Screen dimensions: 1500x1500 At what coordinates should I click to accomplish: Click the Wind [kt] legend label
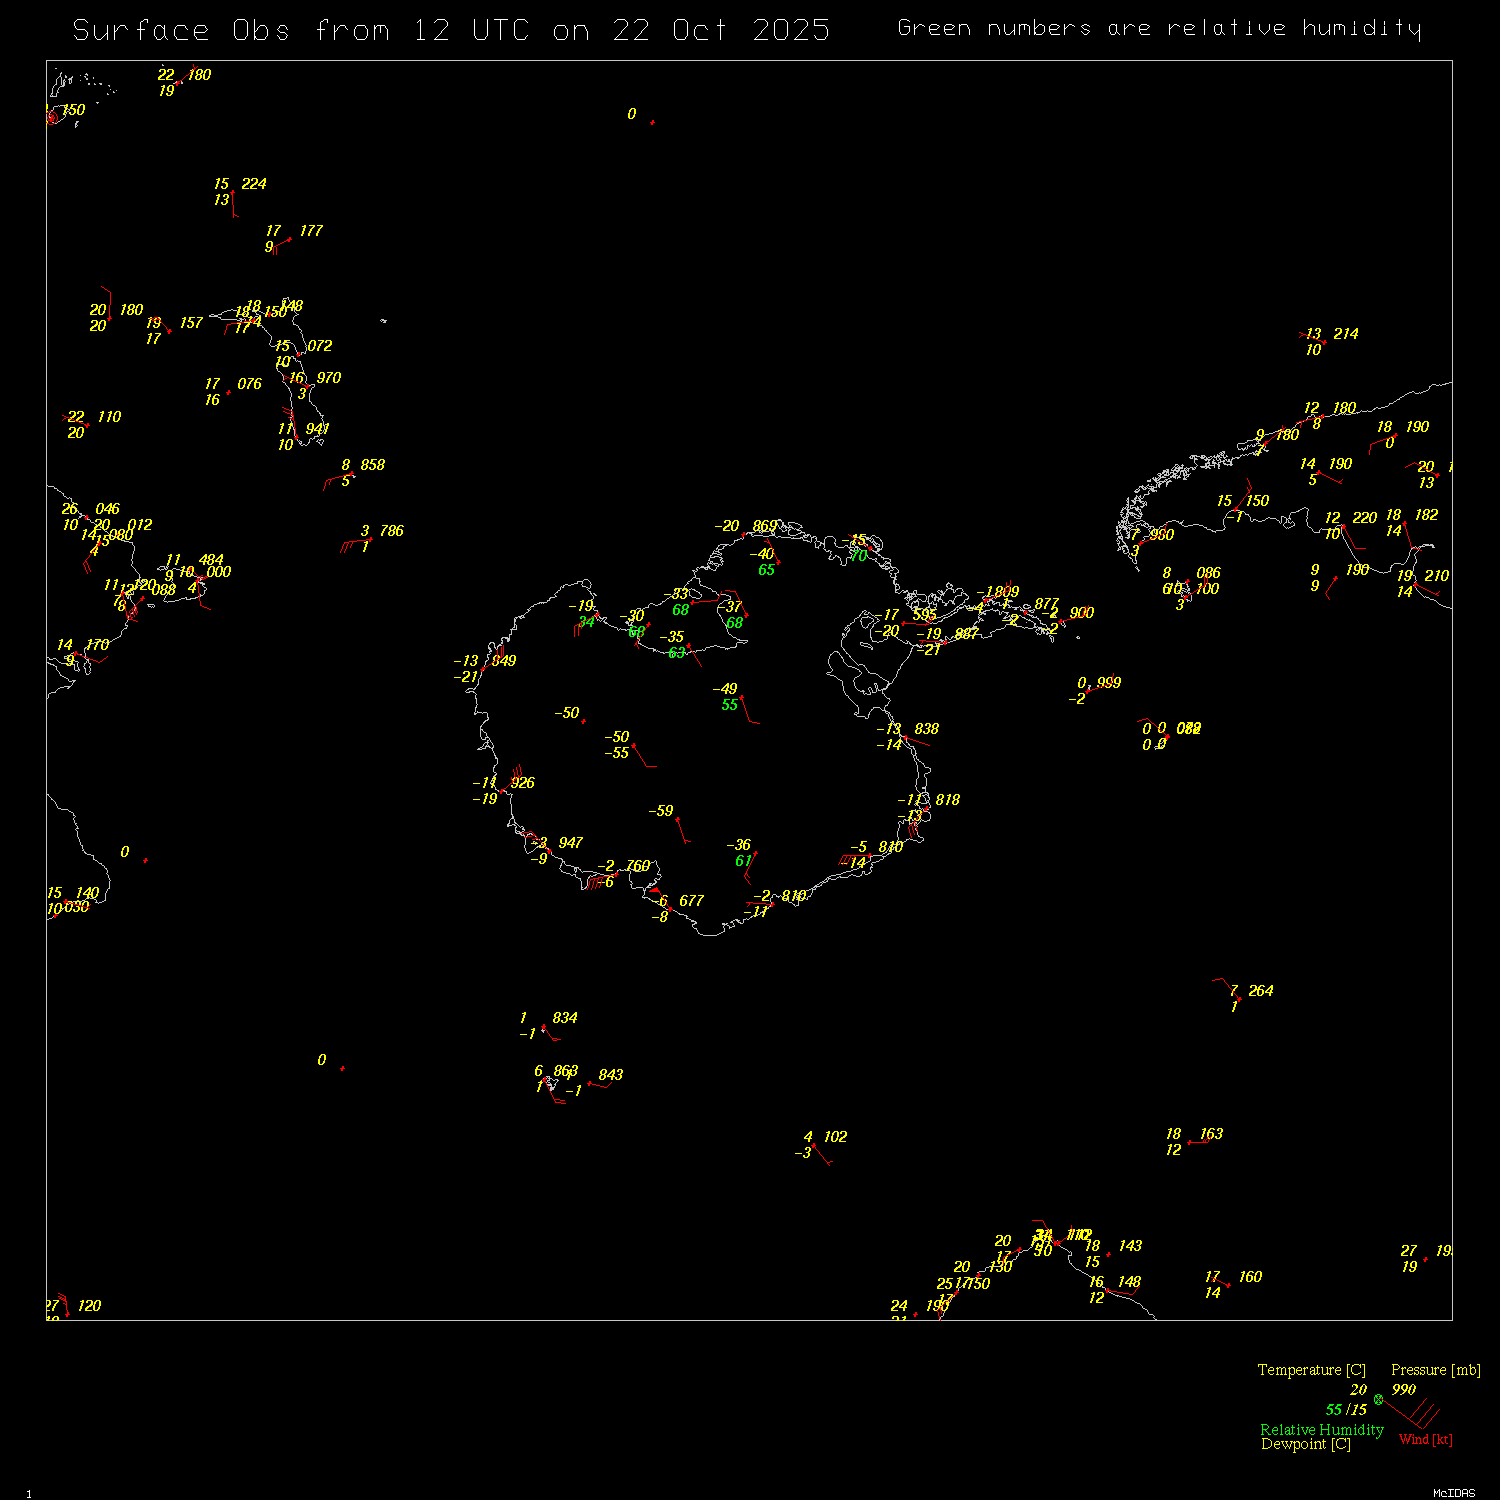point(1425,1439)
